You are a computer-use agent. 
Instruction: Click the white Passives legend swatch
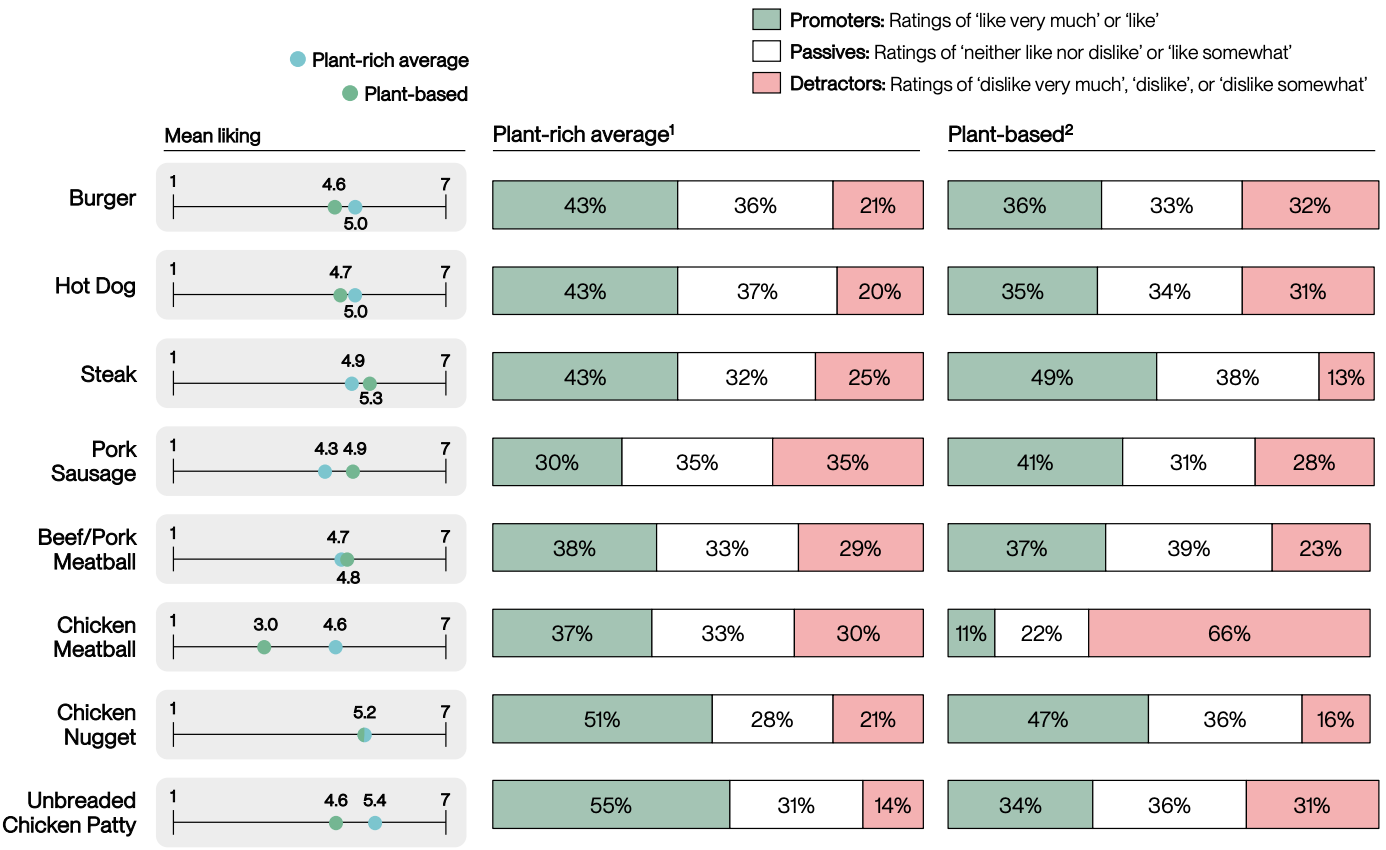[x=765, y=52]
